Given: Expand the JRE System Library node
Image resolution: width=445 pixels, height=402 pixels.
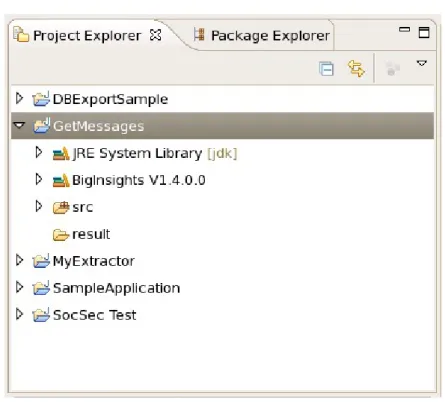Looking at the screenshot, I should (x=39, y=152).
